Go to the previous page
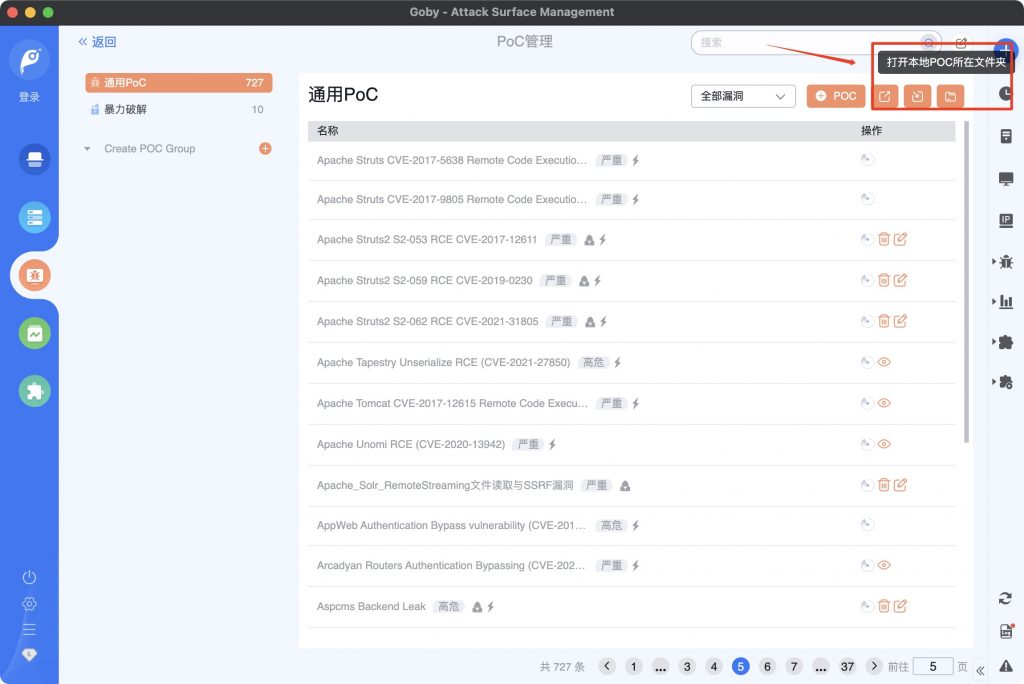This screenshot has width=1024, height=684. 607,666
